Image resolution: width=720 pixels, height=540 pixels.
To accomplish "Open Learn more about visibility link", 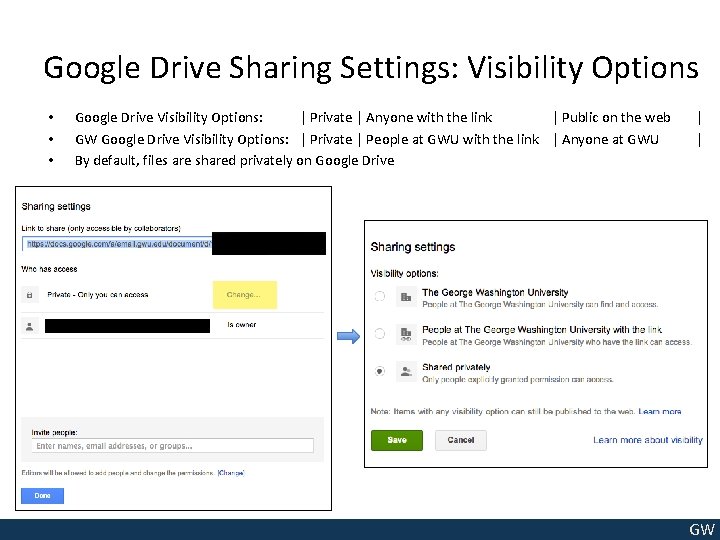I will point(648,440).
